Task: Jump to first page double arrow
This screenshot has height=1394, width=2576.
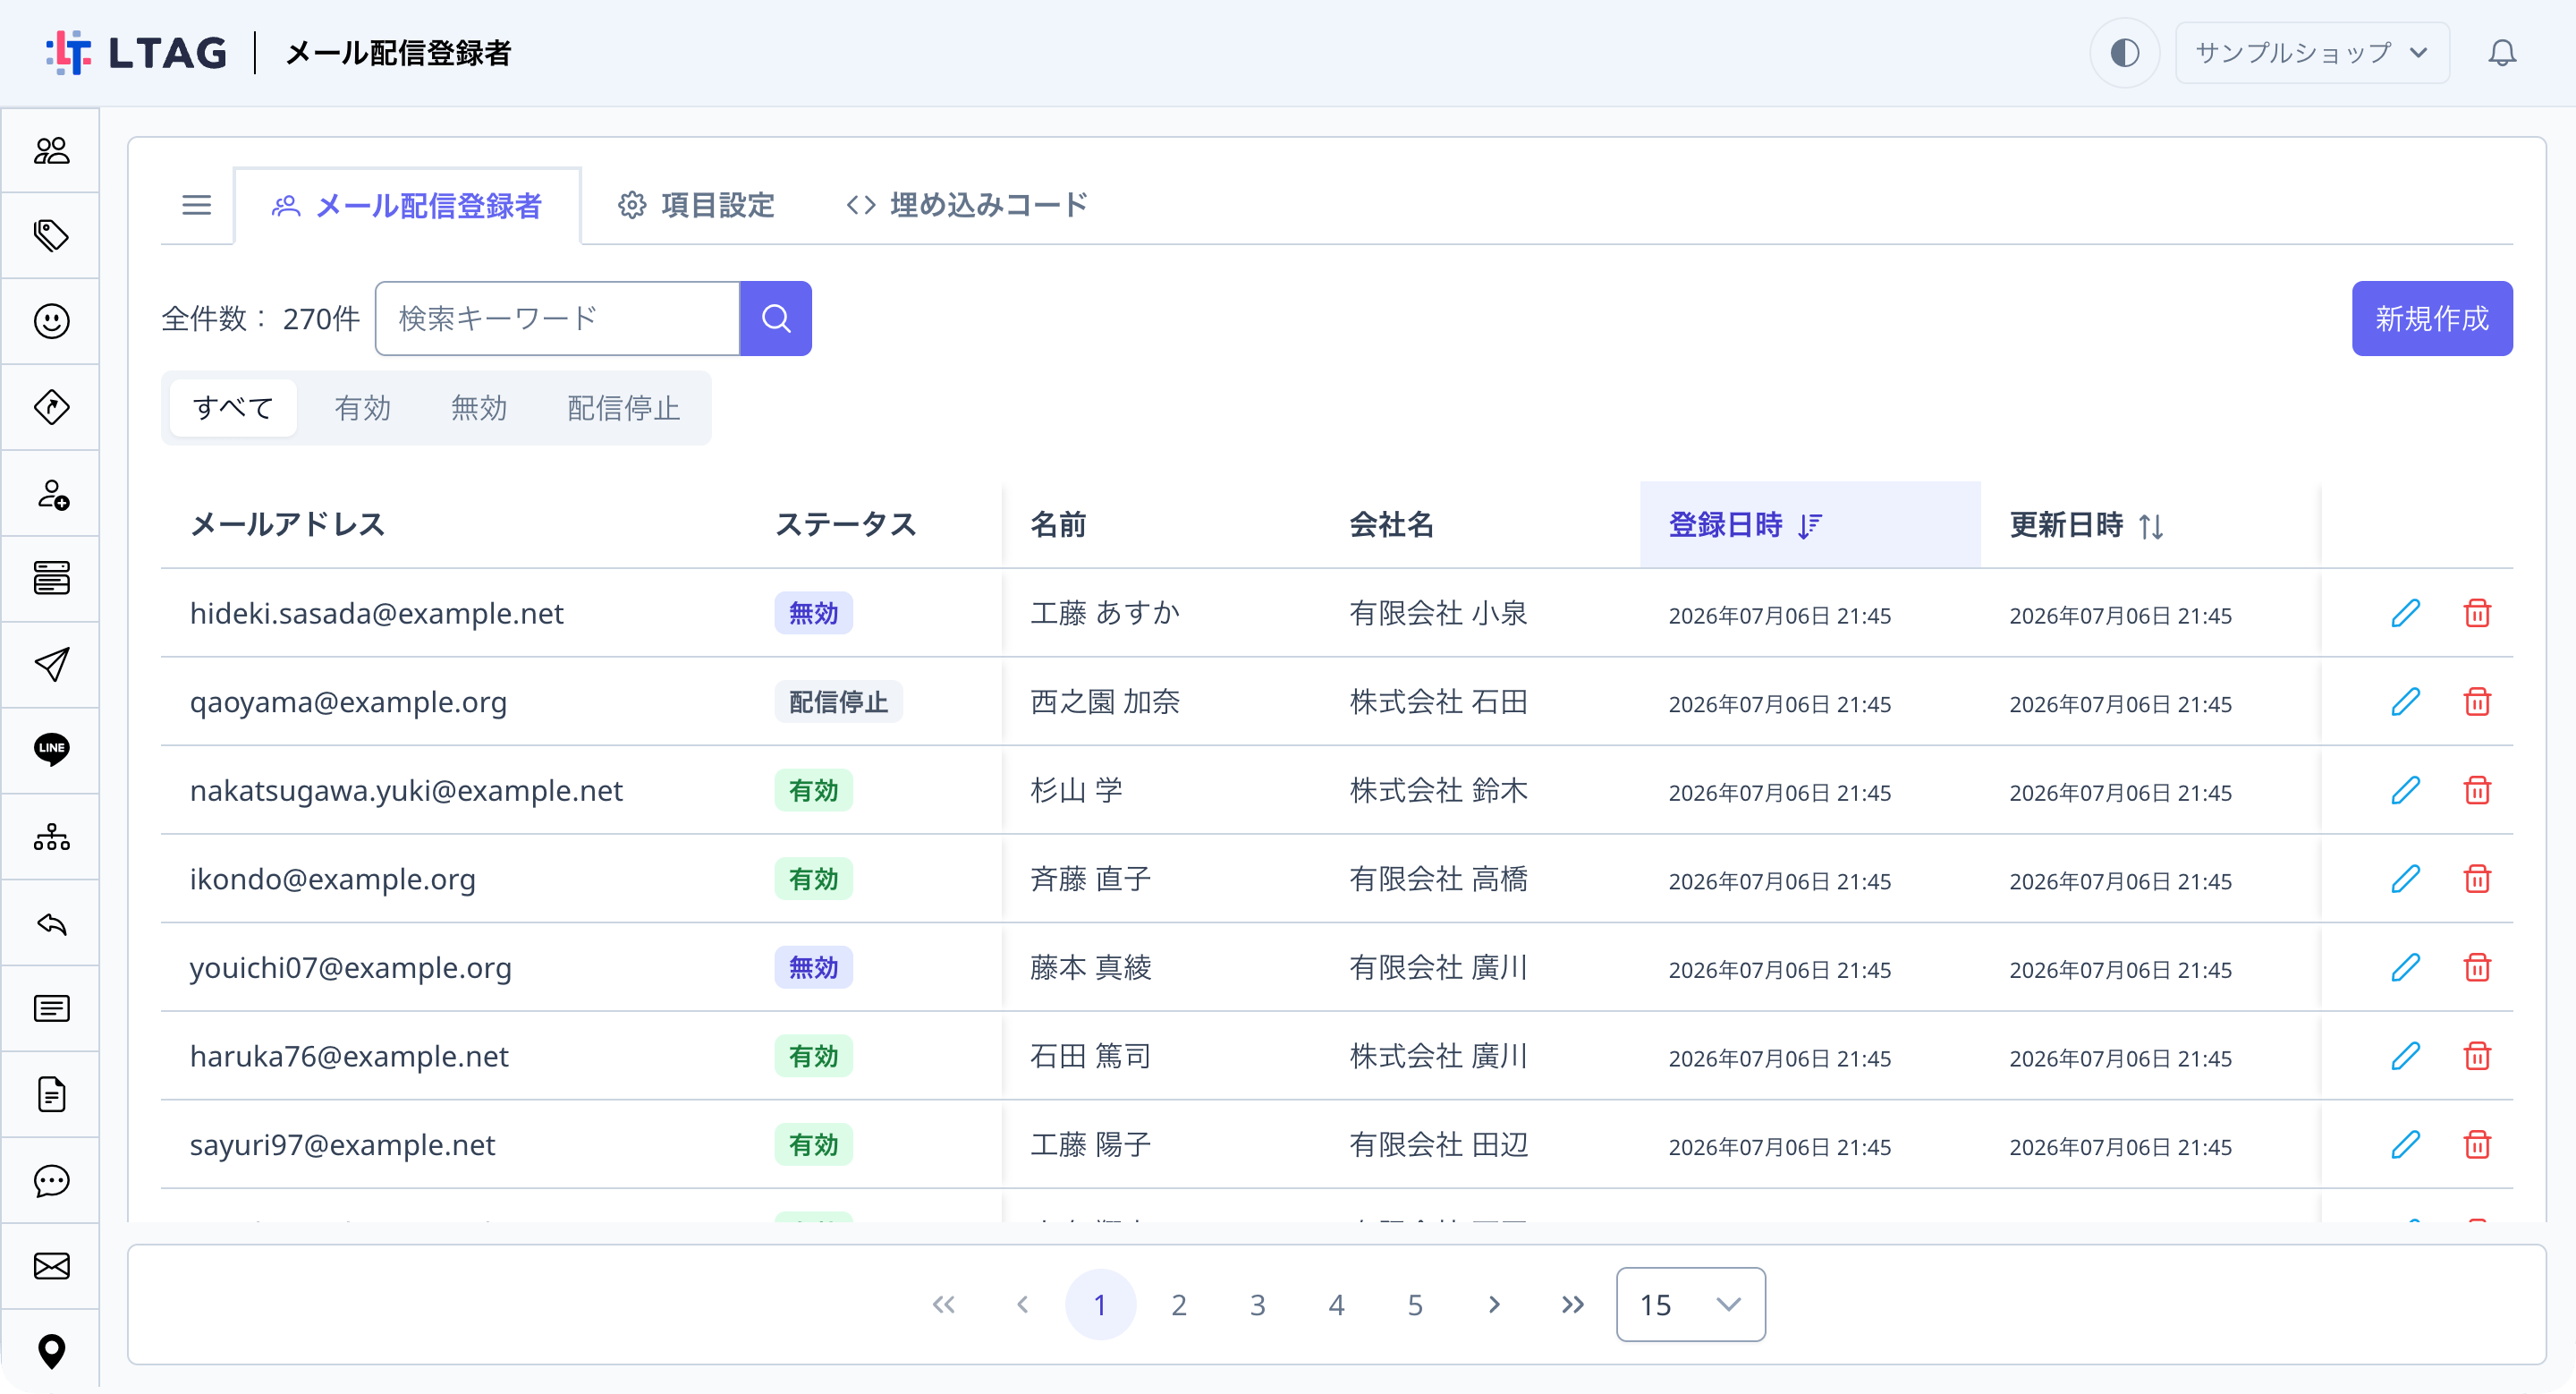Action: pyautogui.click(x=943, y=1304)
